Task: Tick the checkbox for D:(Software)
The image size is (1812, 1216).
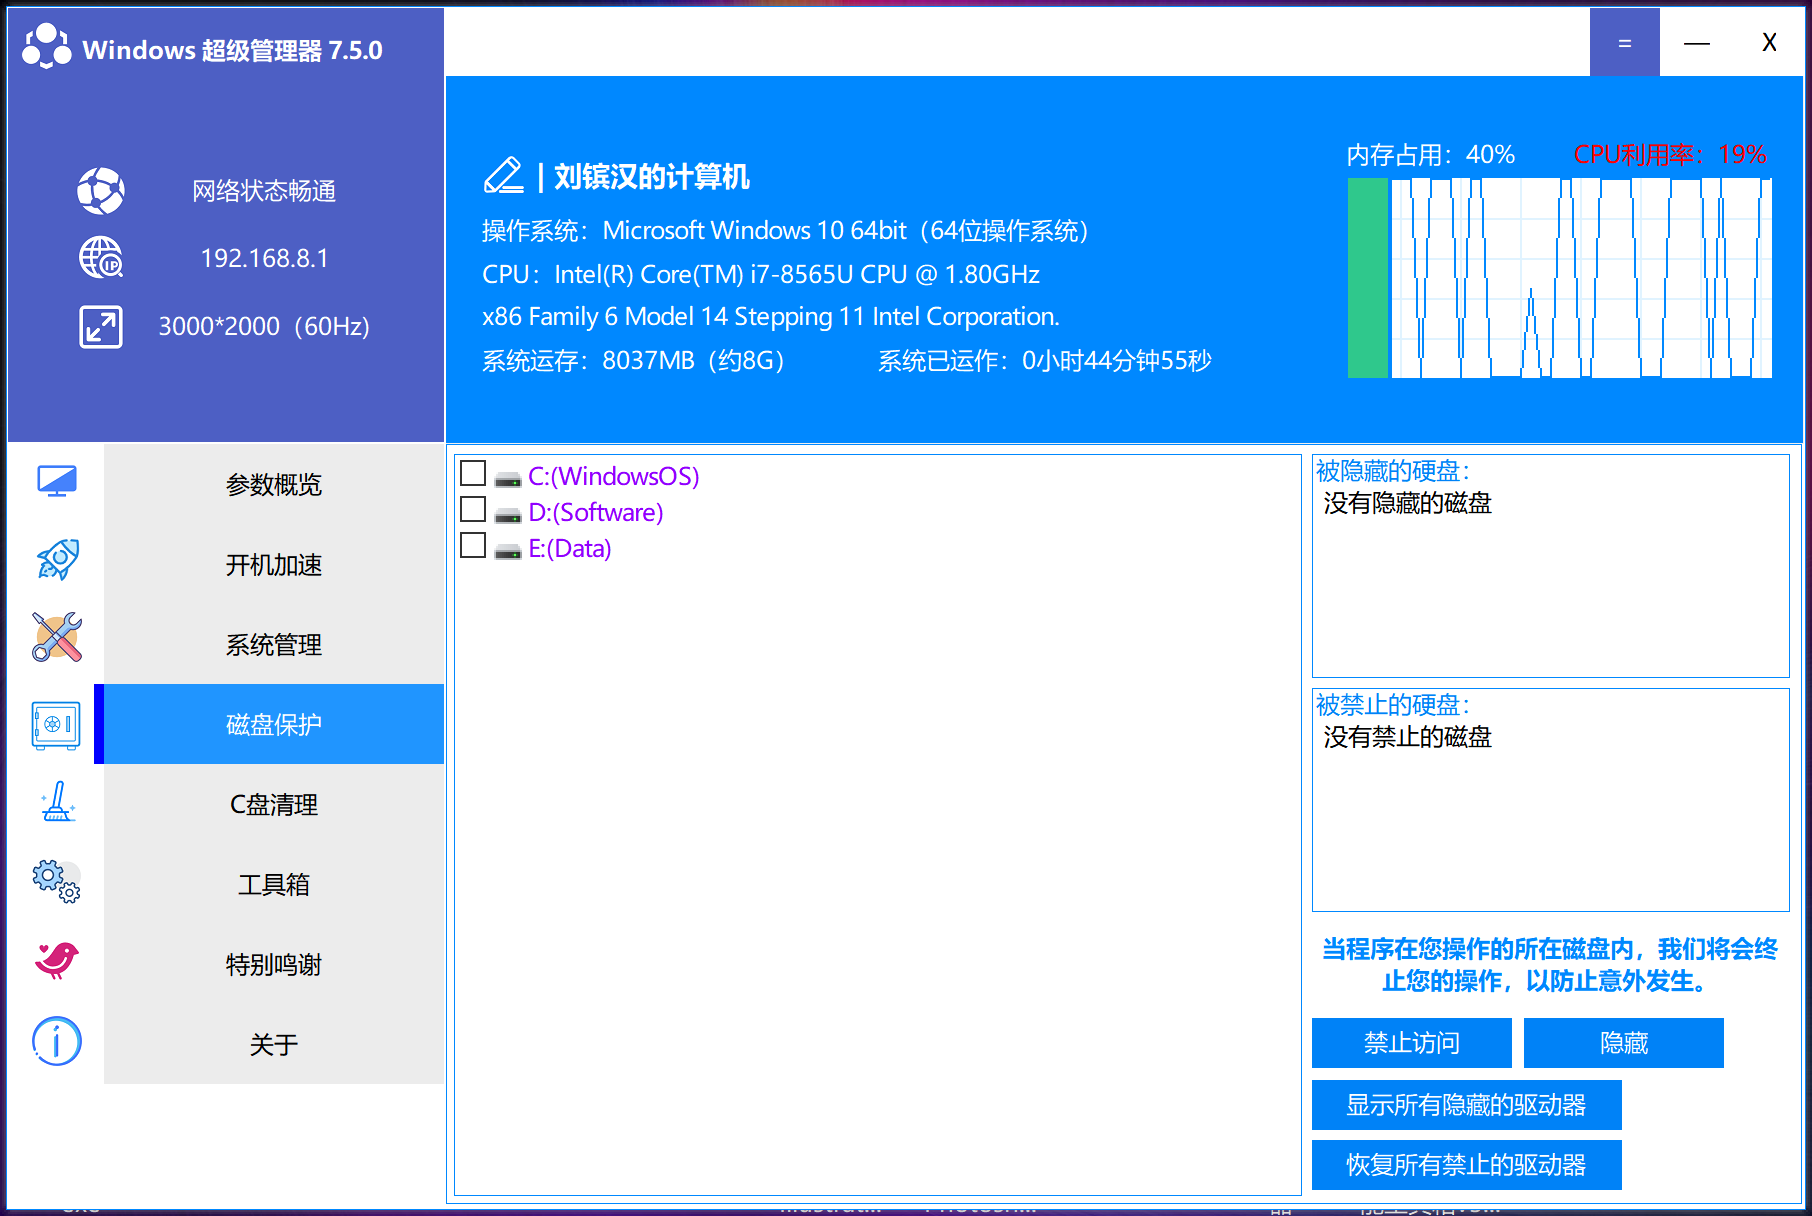Action: 473,509
